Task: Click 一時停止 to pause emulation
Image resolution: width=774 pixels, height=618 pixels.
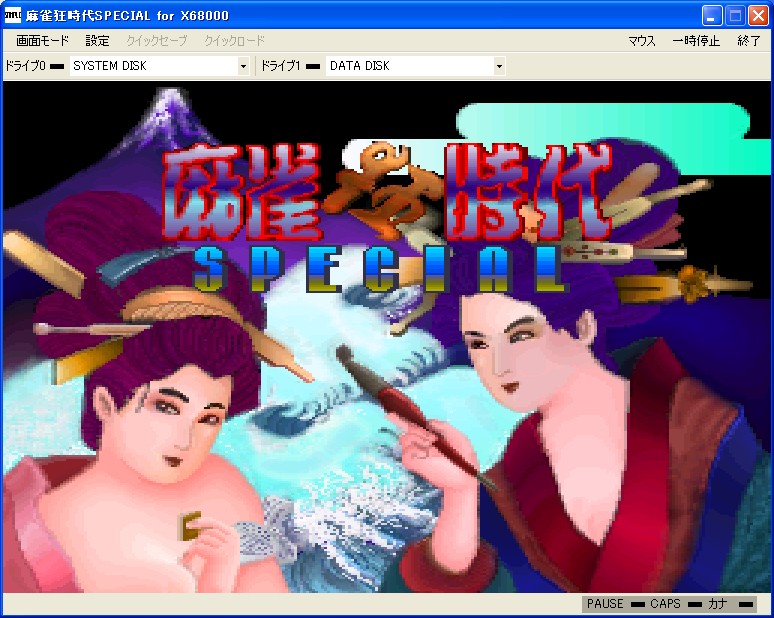Action: tap(696, 40)
